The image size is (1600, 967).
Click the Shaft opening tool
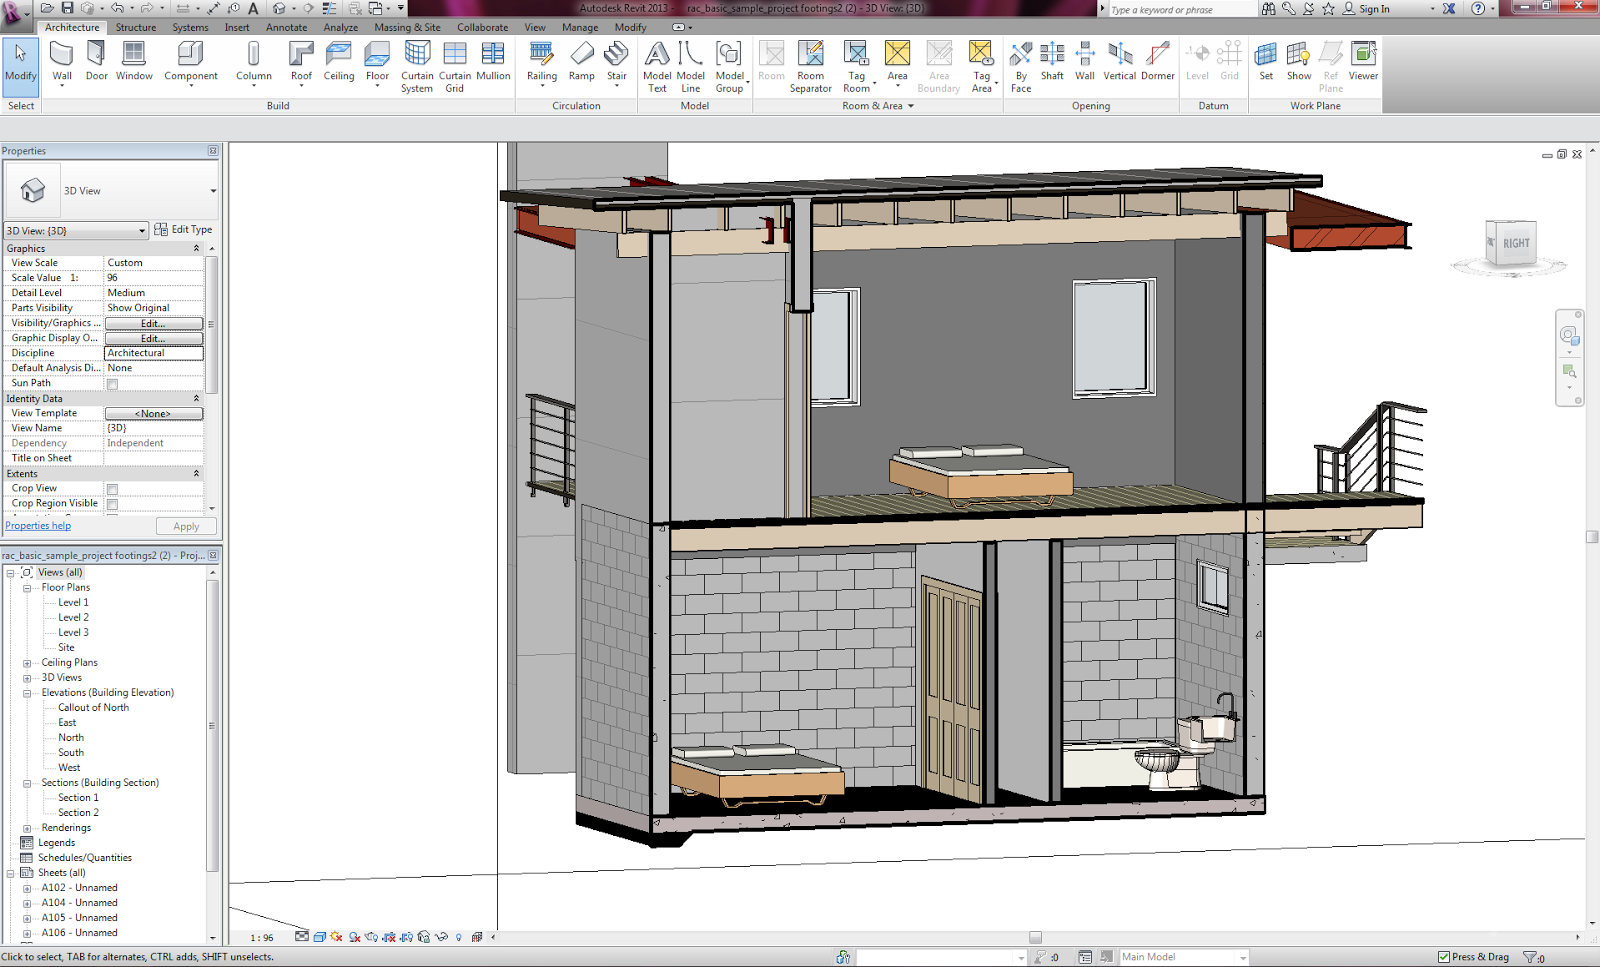(1052, 60)
